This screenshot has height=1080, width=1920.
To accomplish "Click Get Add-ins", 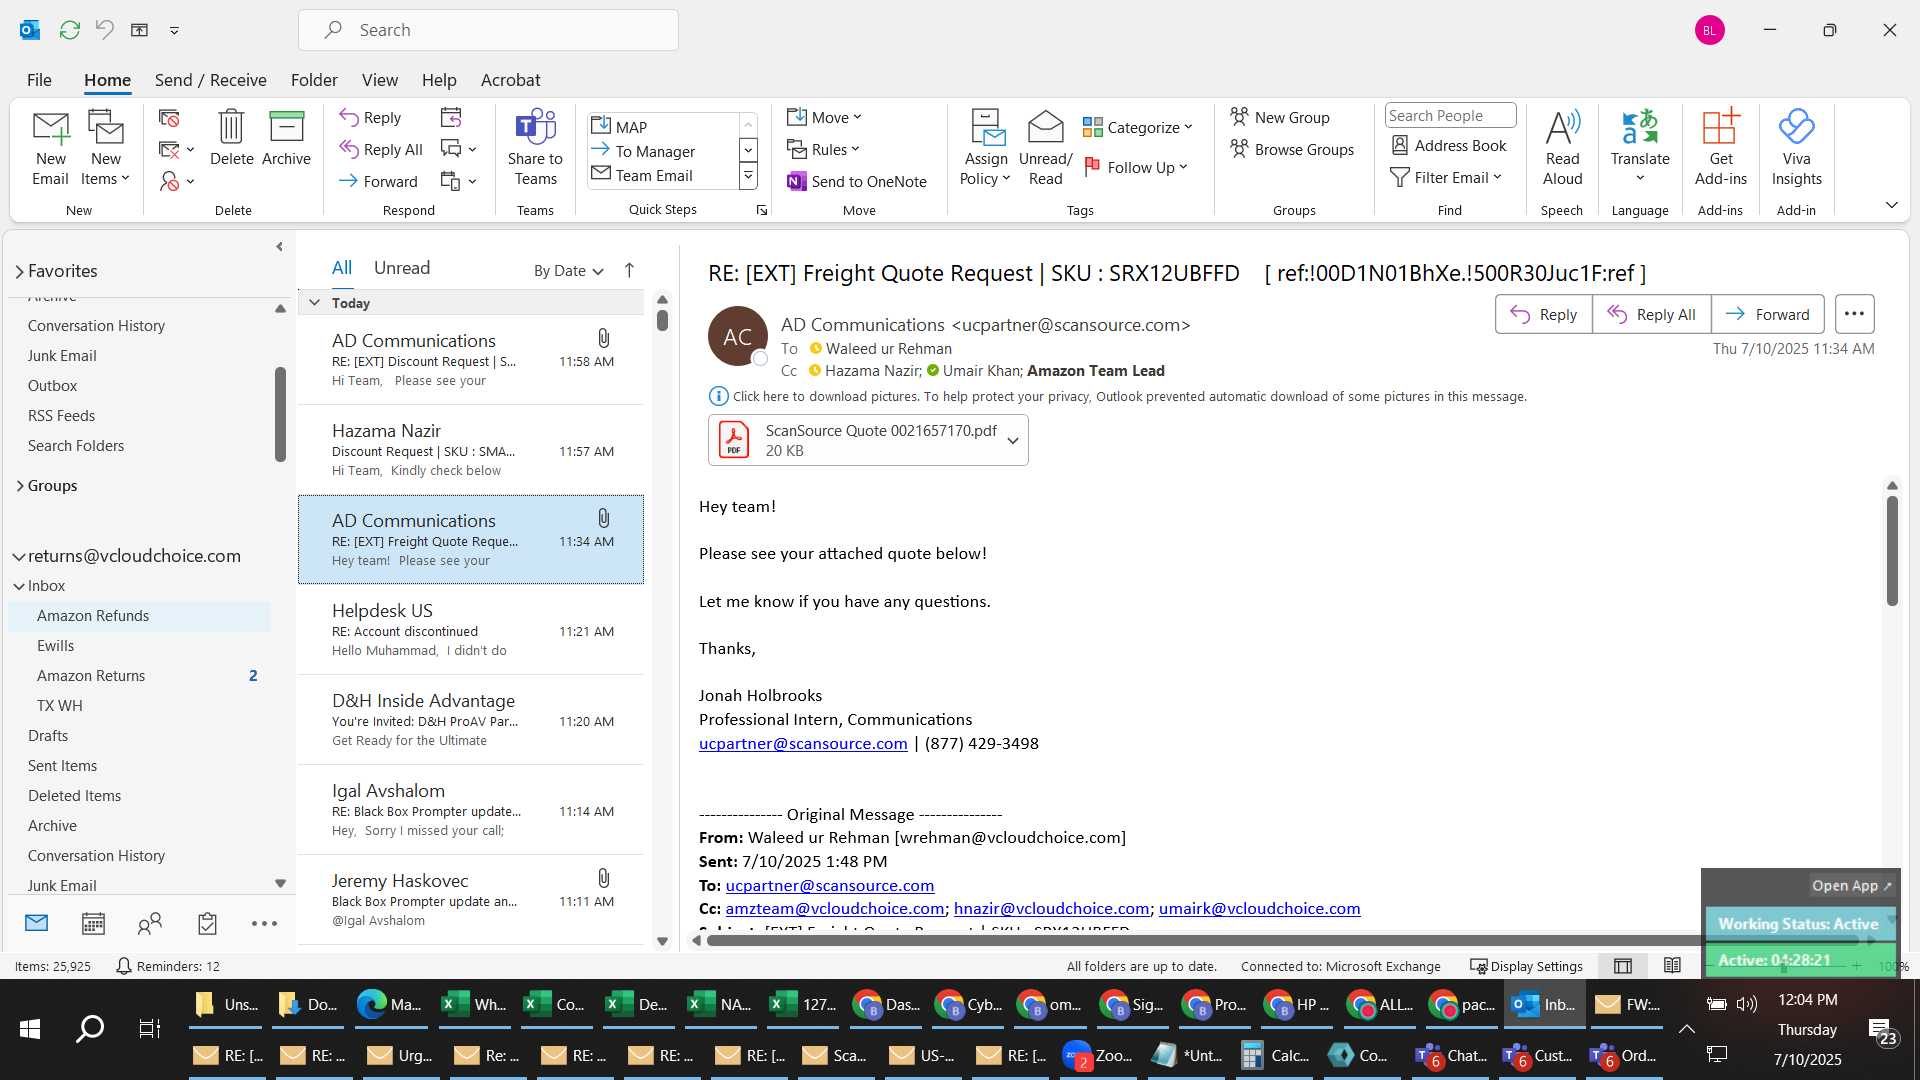I will 1720,148.
